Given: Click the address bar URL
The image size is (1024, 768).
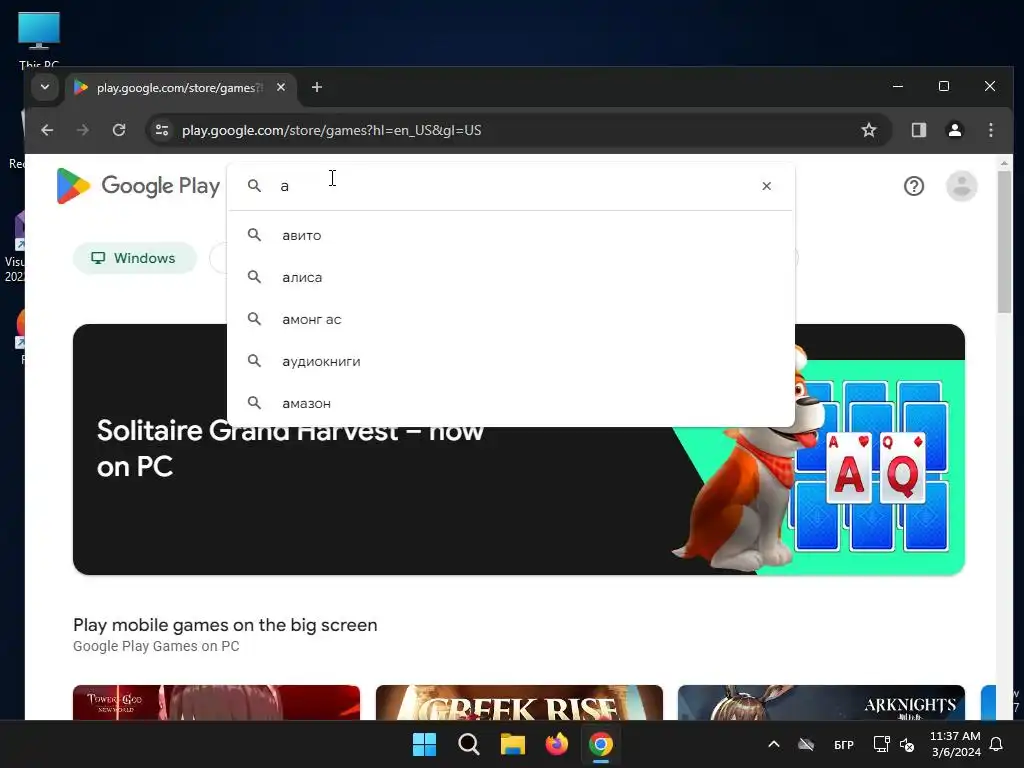Looking at the screenshot, I should pos(332,130).
